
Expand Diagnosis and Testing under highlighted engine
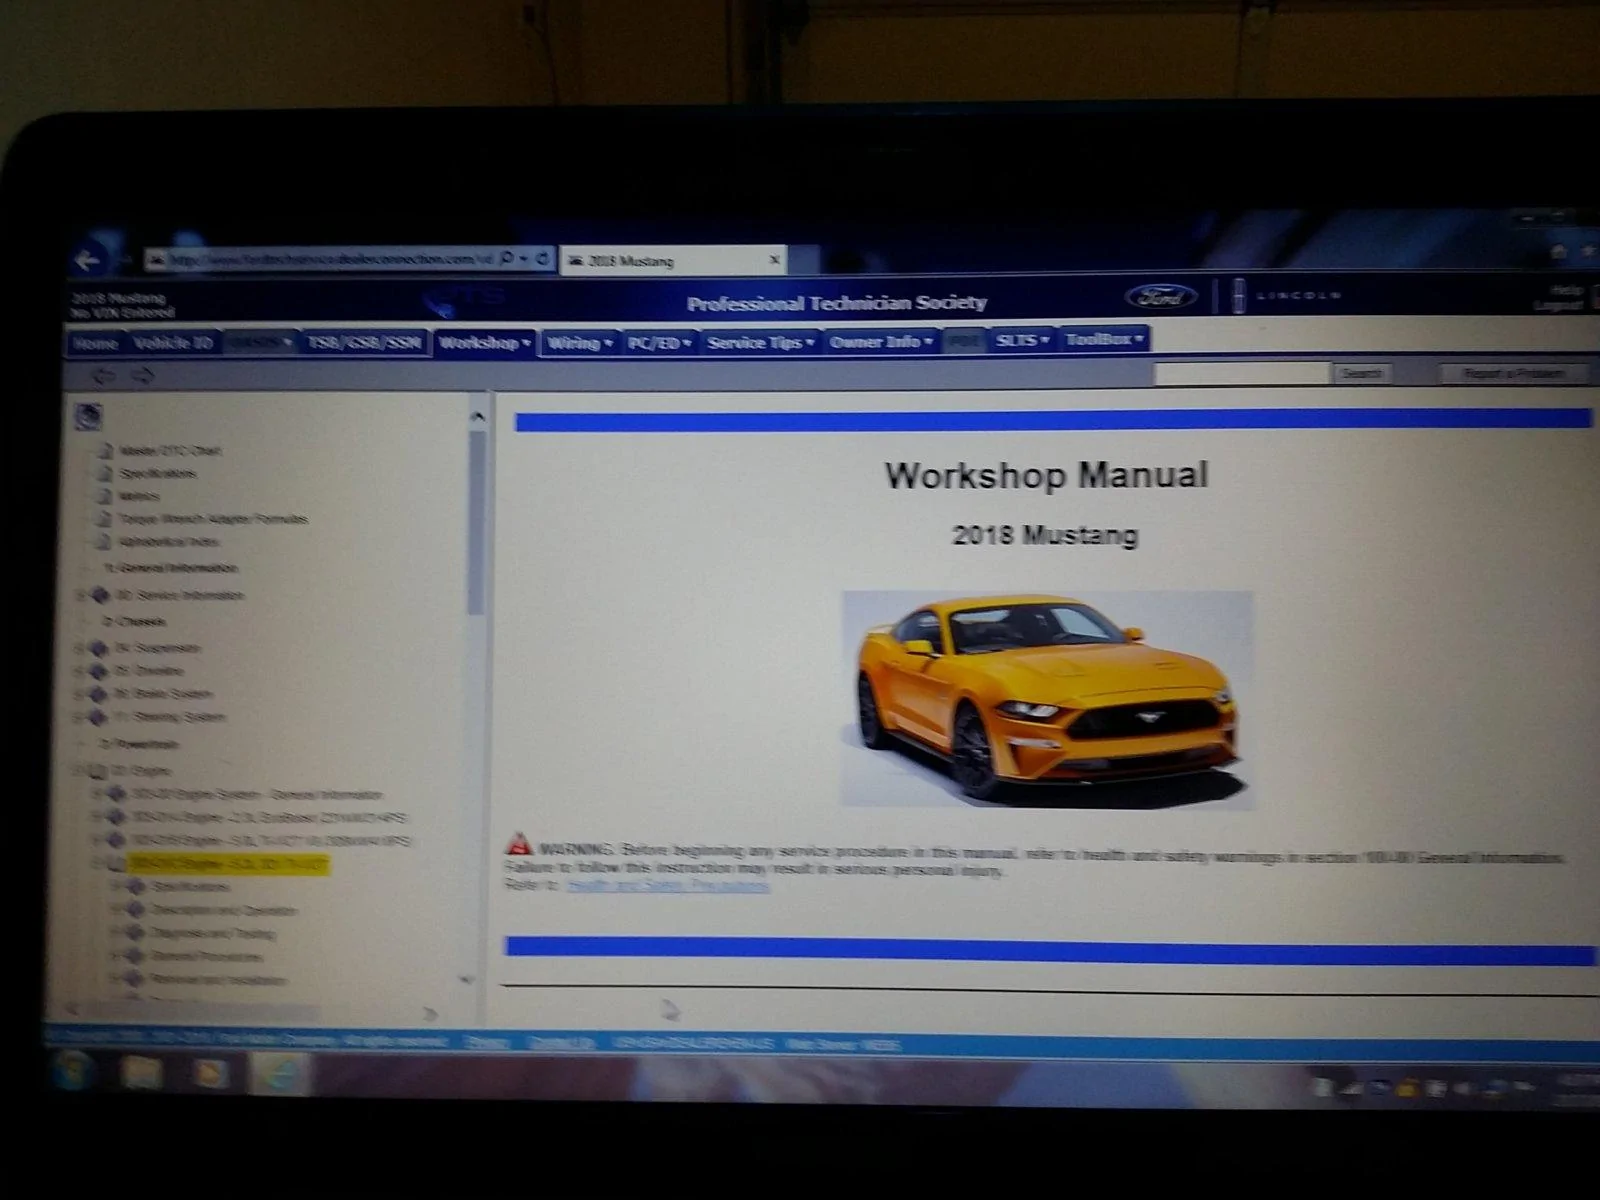pyautogui.click(x=116, y=932)
